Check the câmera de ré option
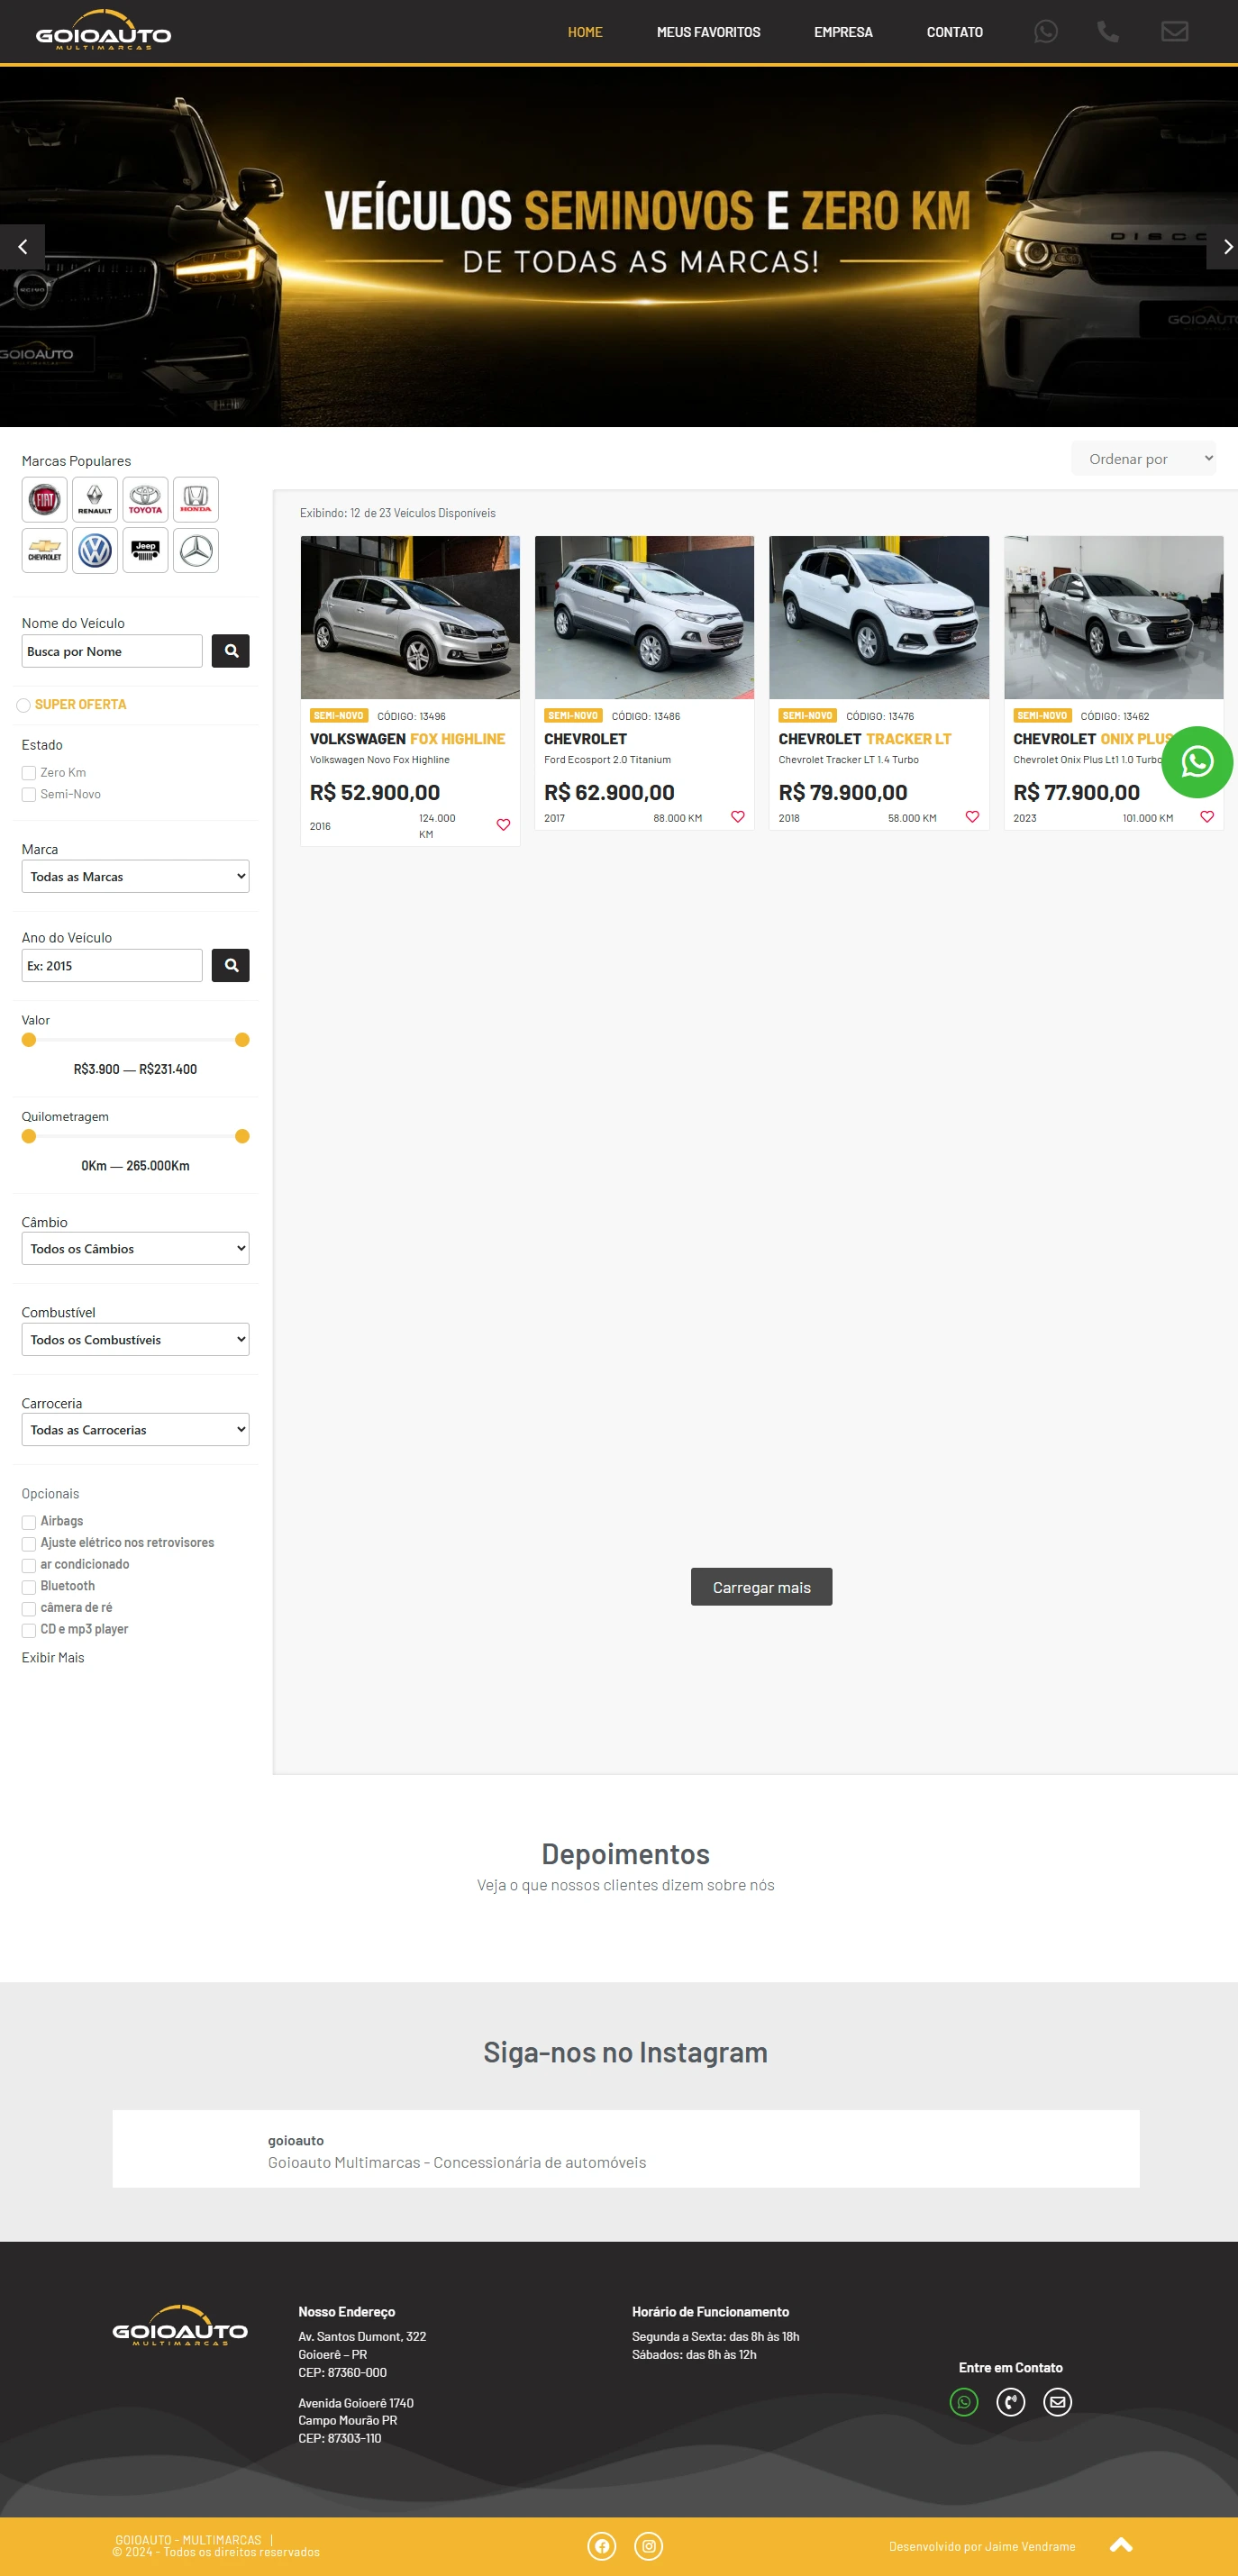 29,1608
